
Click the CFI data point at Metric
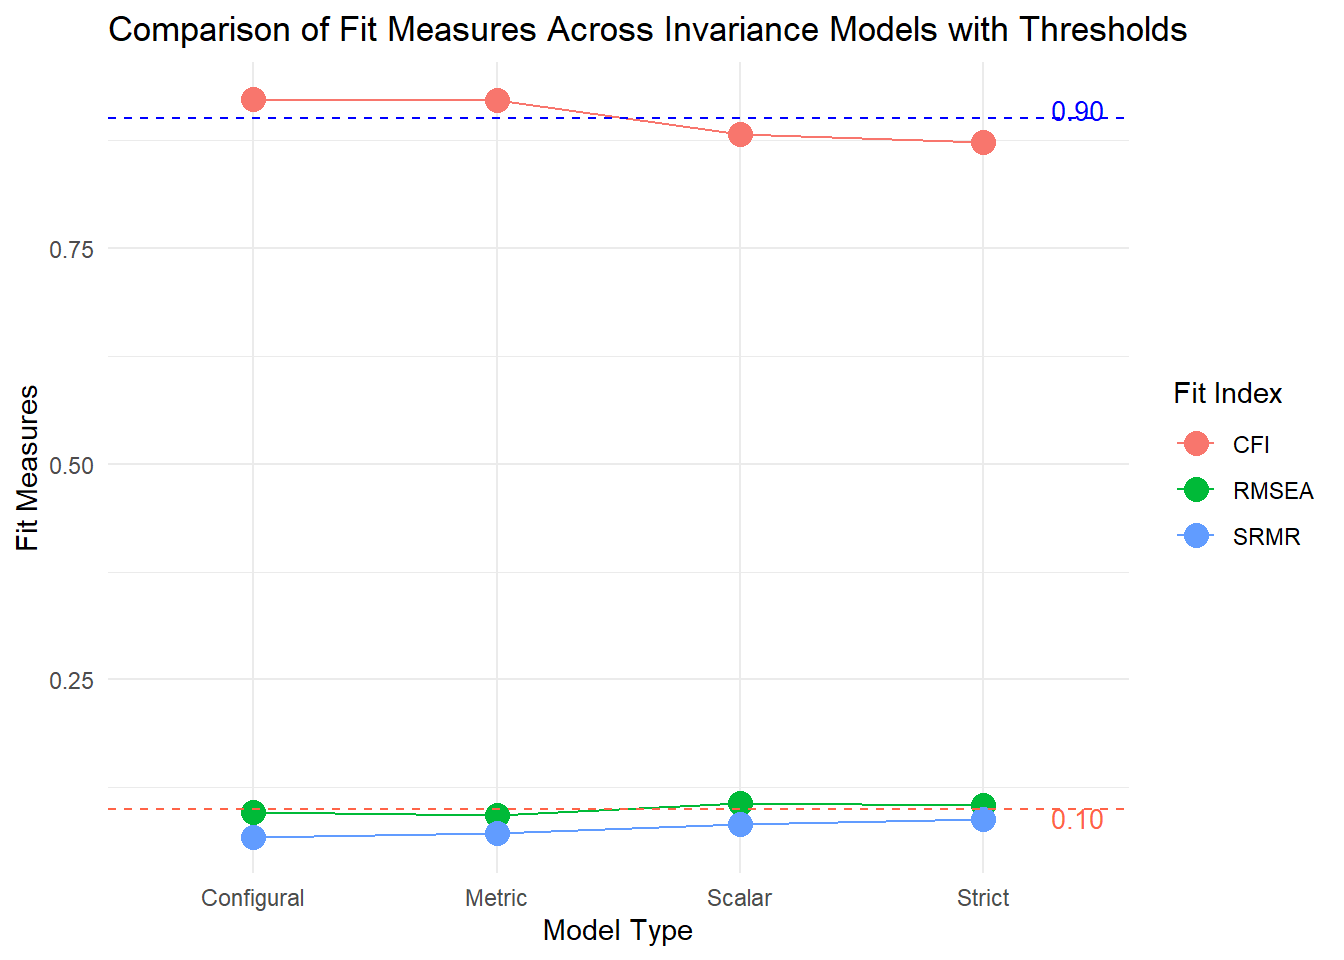497,100
